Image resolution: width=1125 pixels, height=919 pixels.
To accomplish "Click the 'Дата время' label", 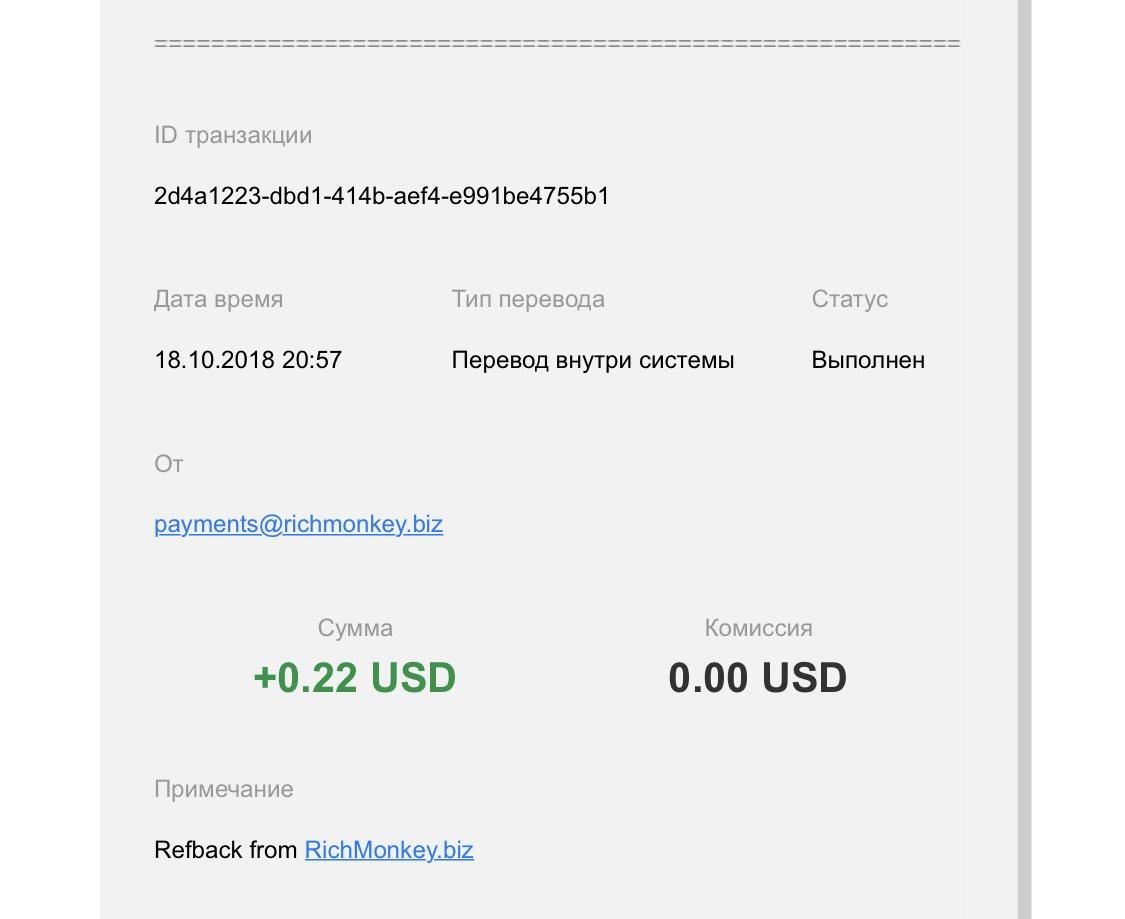I will point(219,299).
